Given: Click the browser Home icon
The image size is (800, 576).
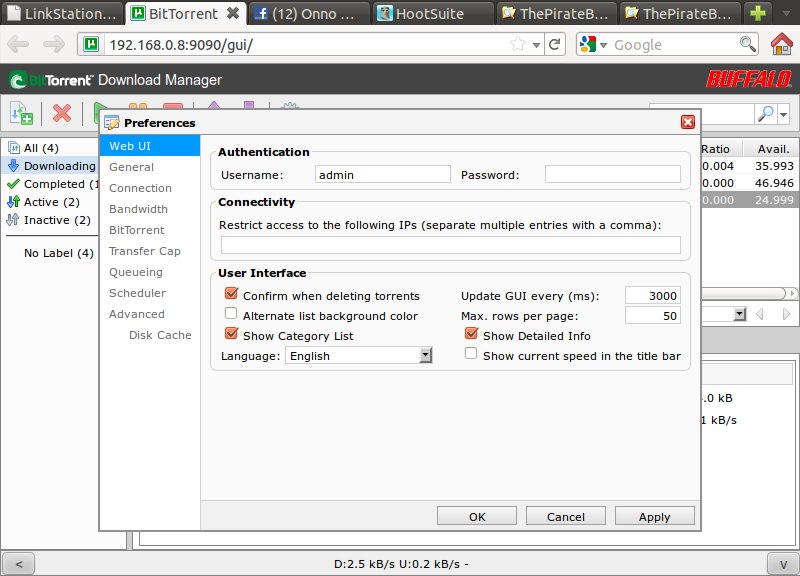Looking at the screenshot, I should (x=782, y=44).
